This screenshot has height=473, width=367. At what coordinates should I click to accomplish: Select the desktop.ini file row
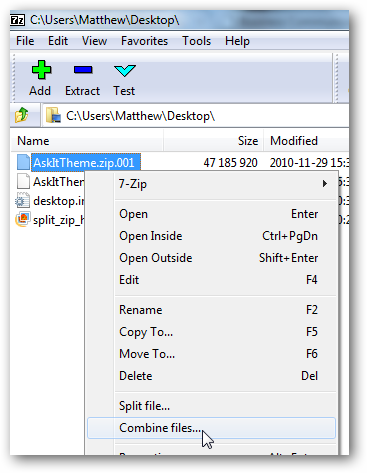[x=50, y=201]
